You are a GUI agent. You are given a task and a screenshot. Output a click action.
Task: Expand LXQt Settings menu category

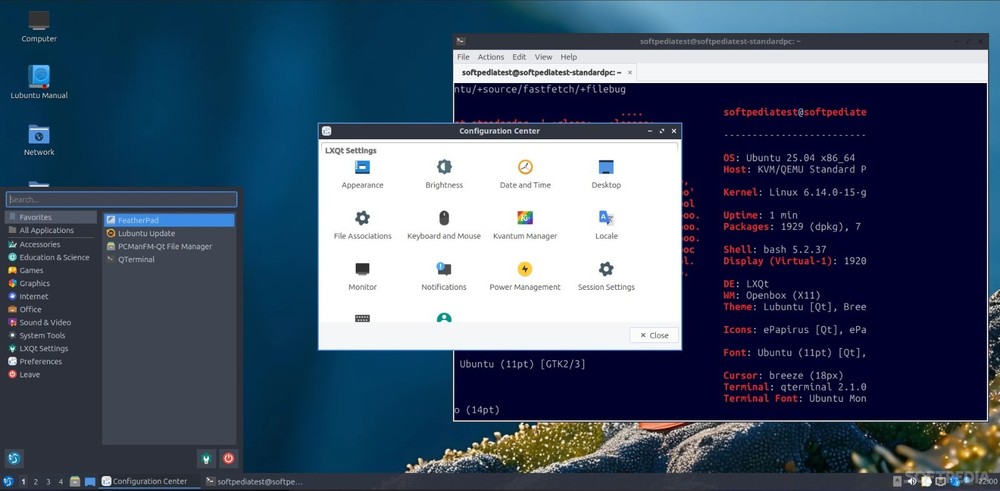pos(51,349)
